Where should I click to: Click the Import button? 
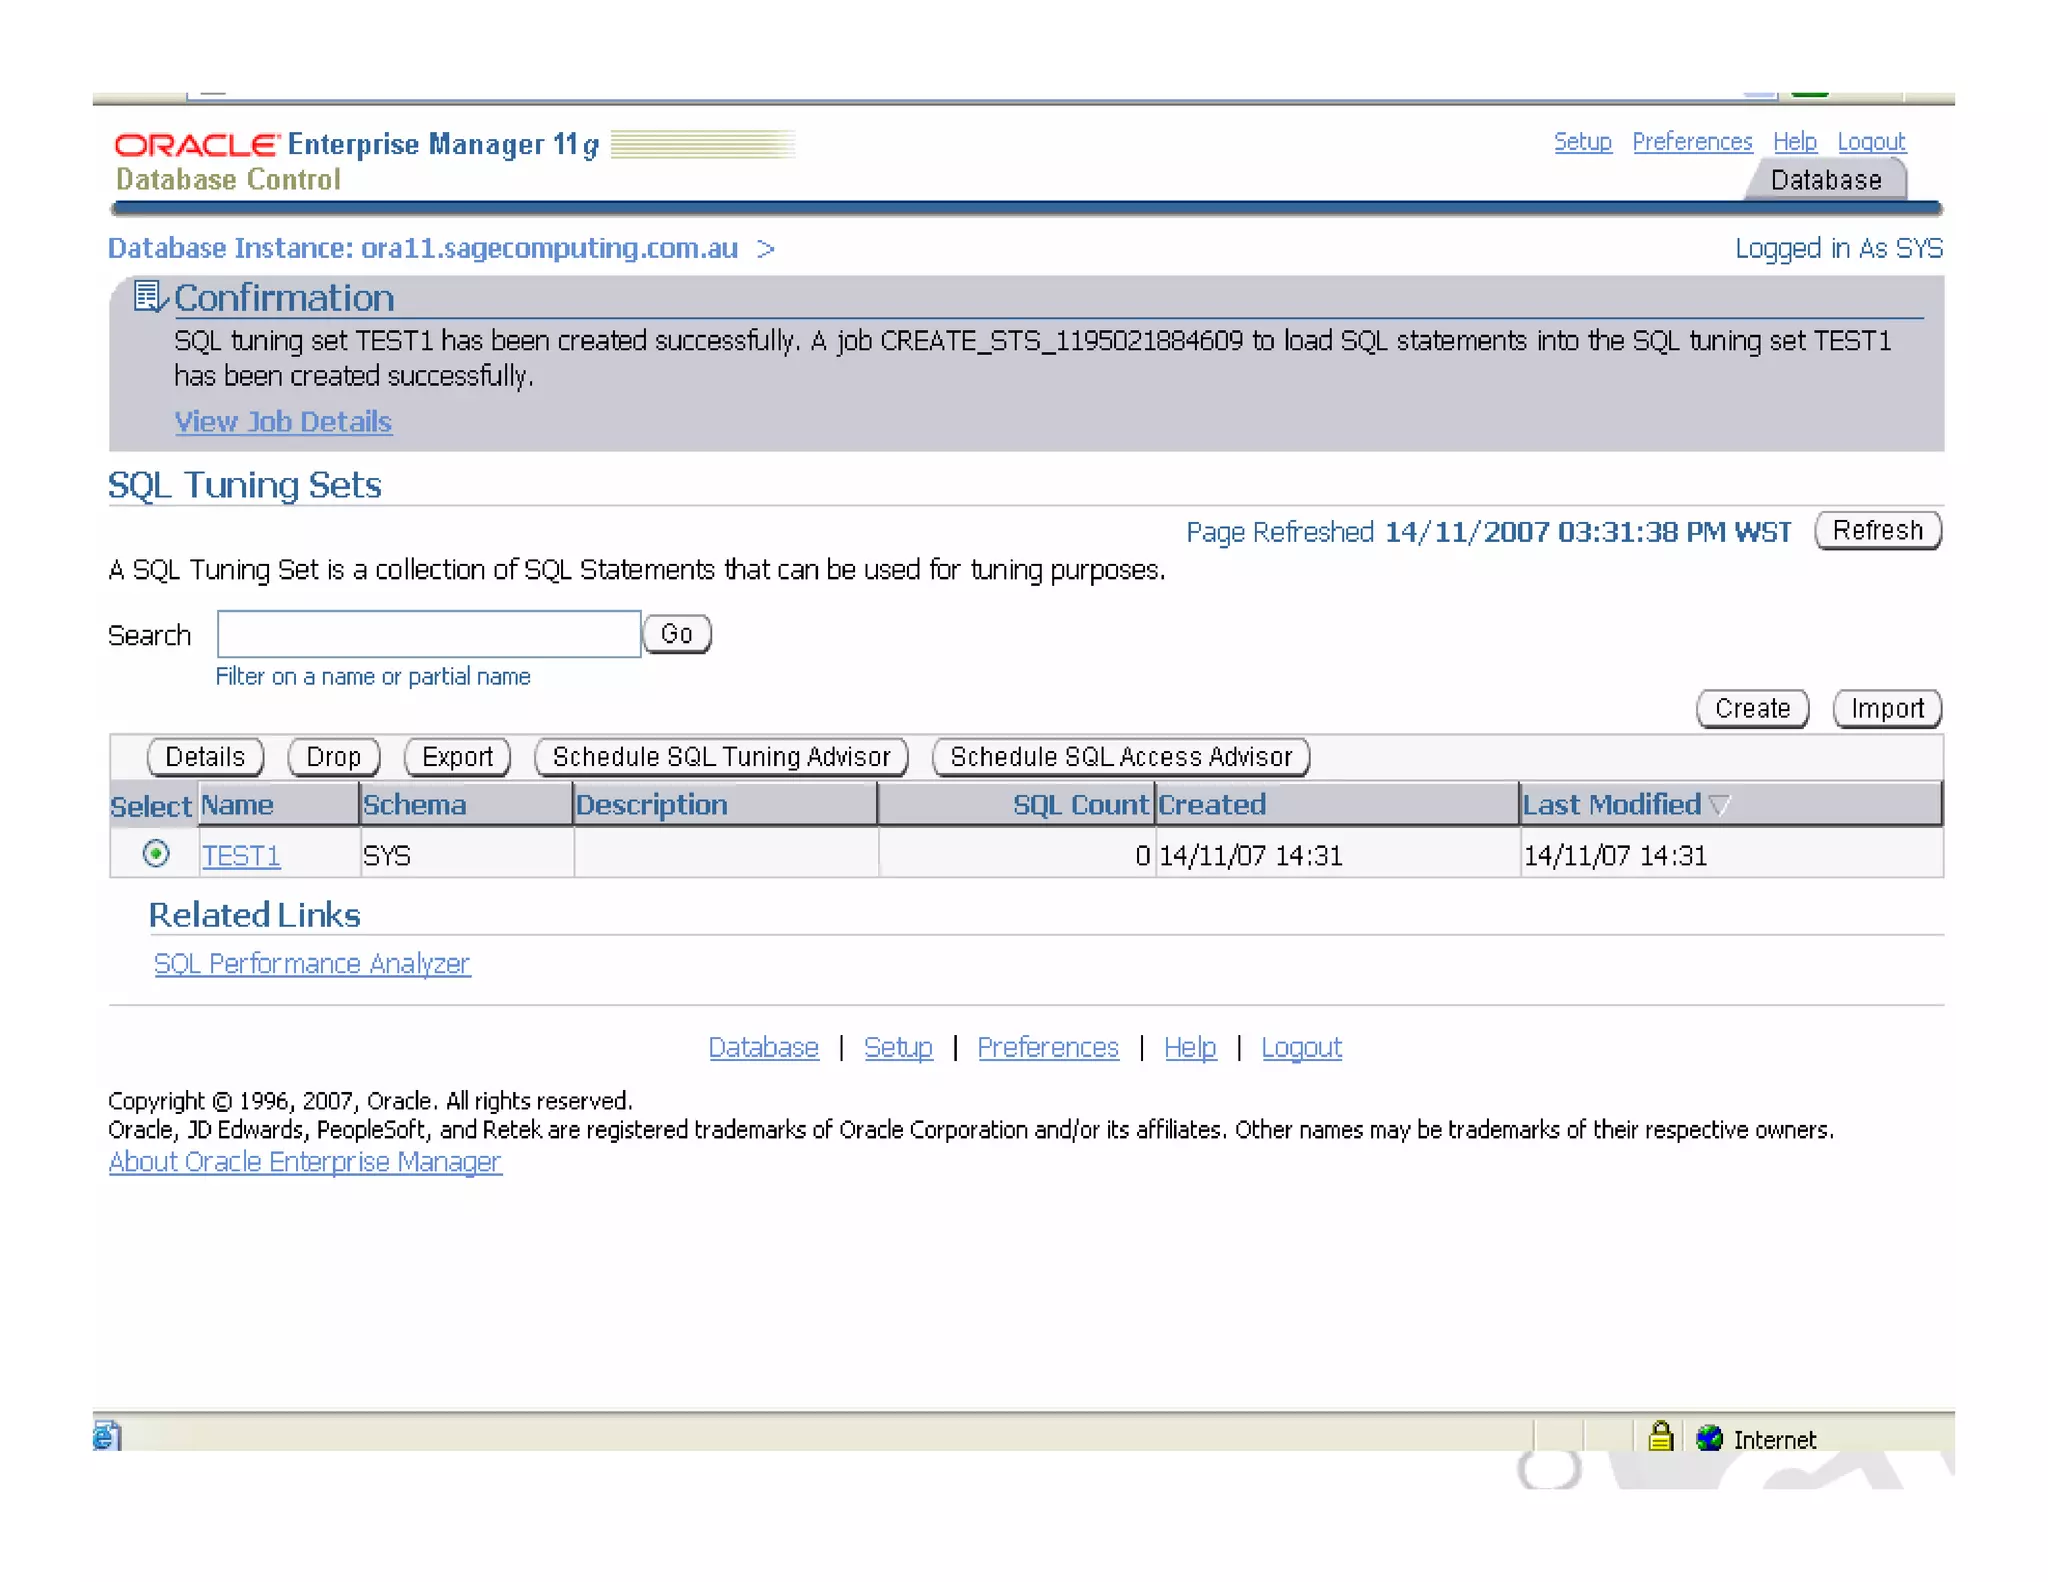point(1887,709)
